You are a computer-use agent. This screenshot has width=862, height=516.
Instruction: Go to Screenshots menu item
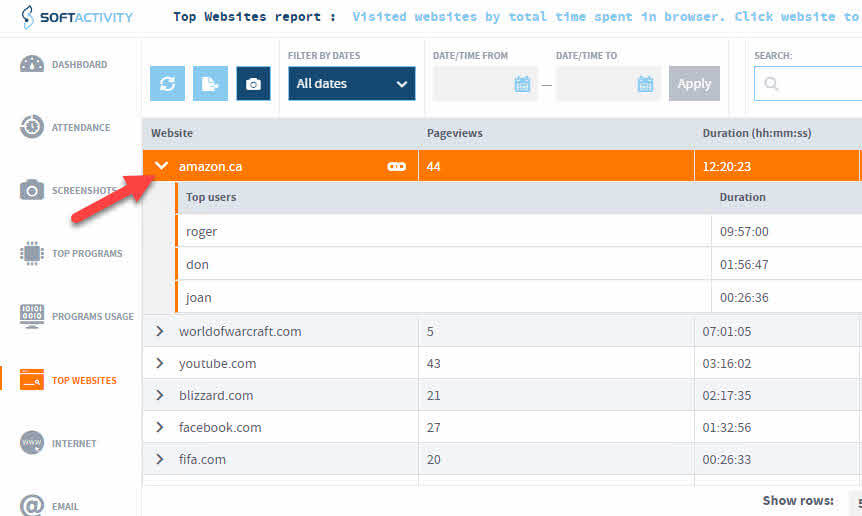[x=84, y=191]
